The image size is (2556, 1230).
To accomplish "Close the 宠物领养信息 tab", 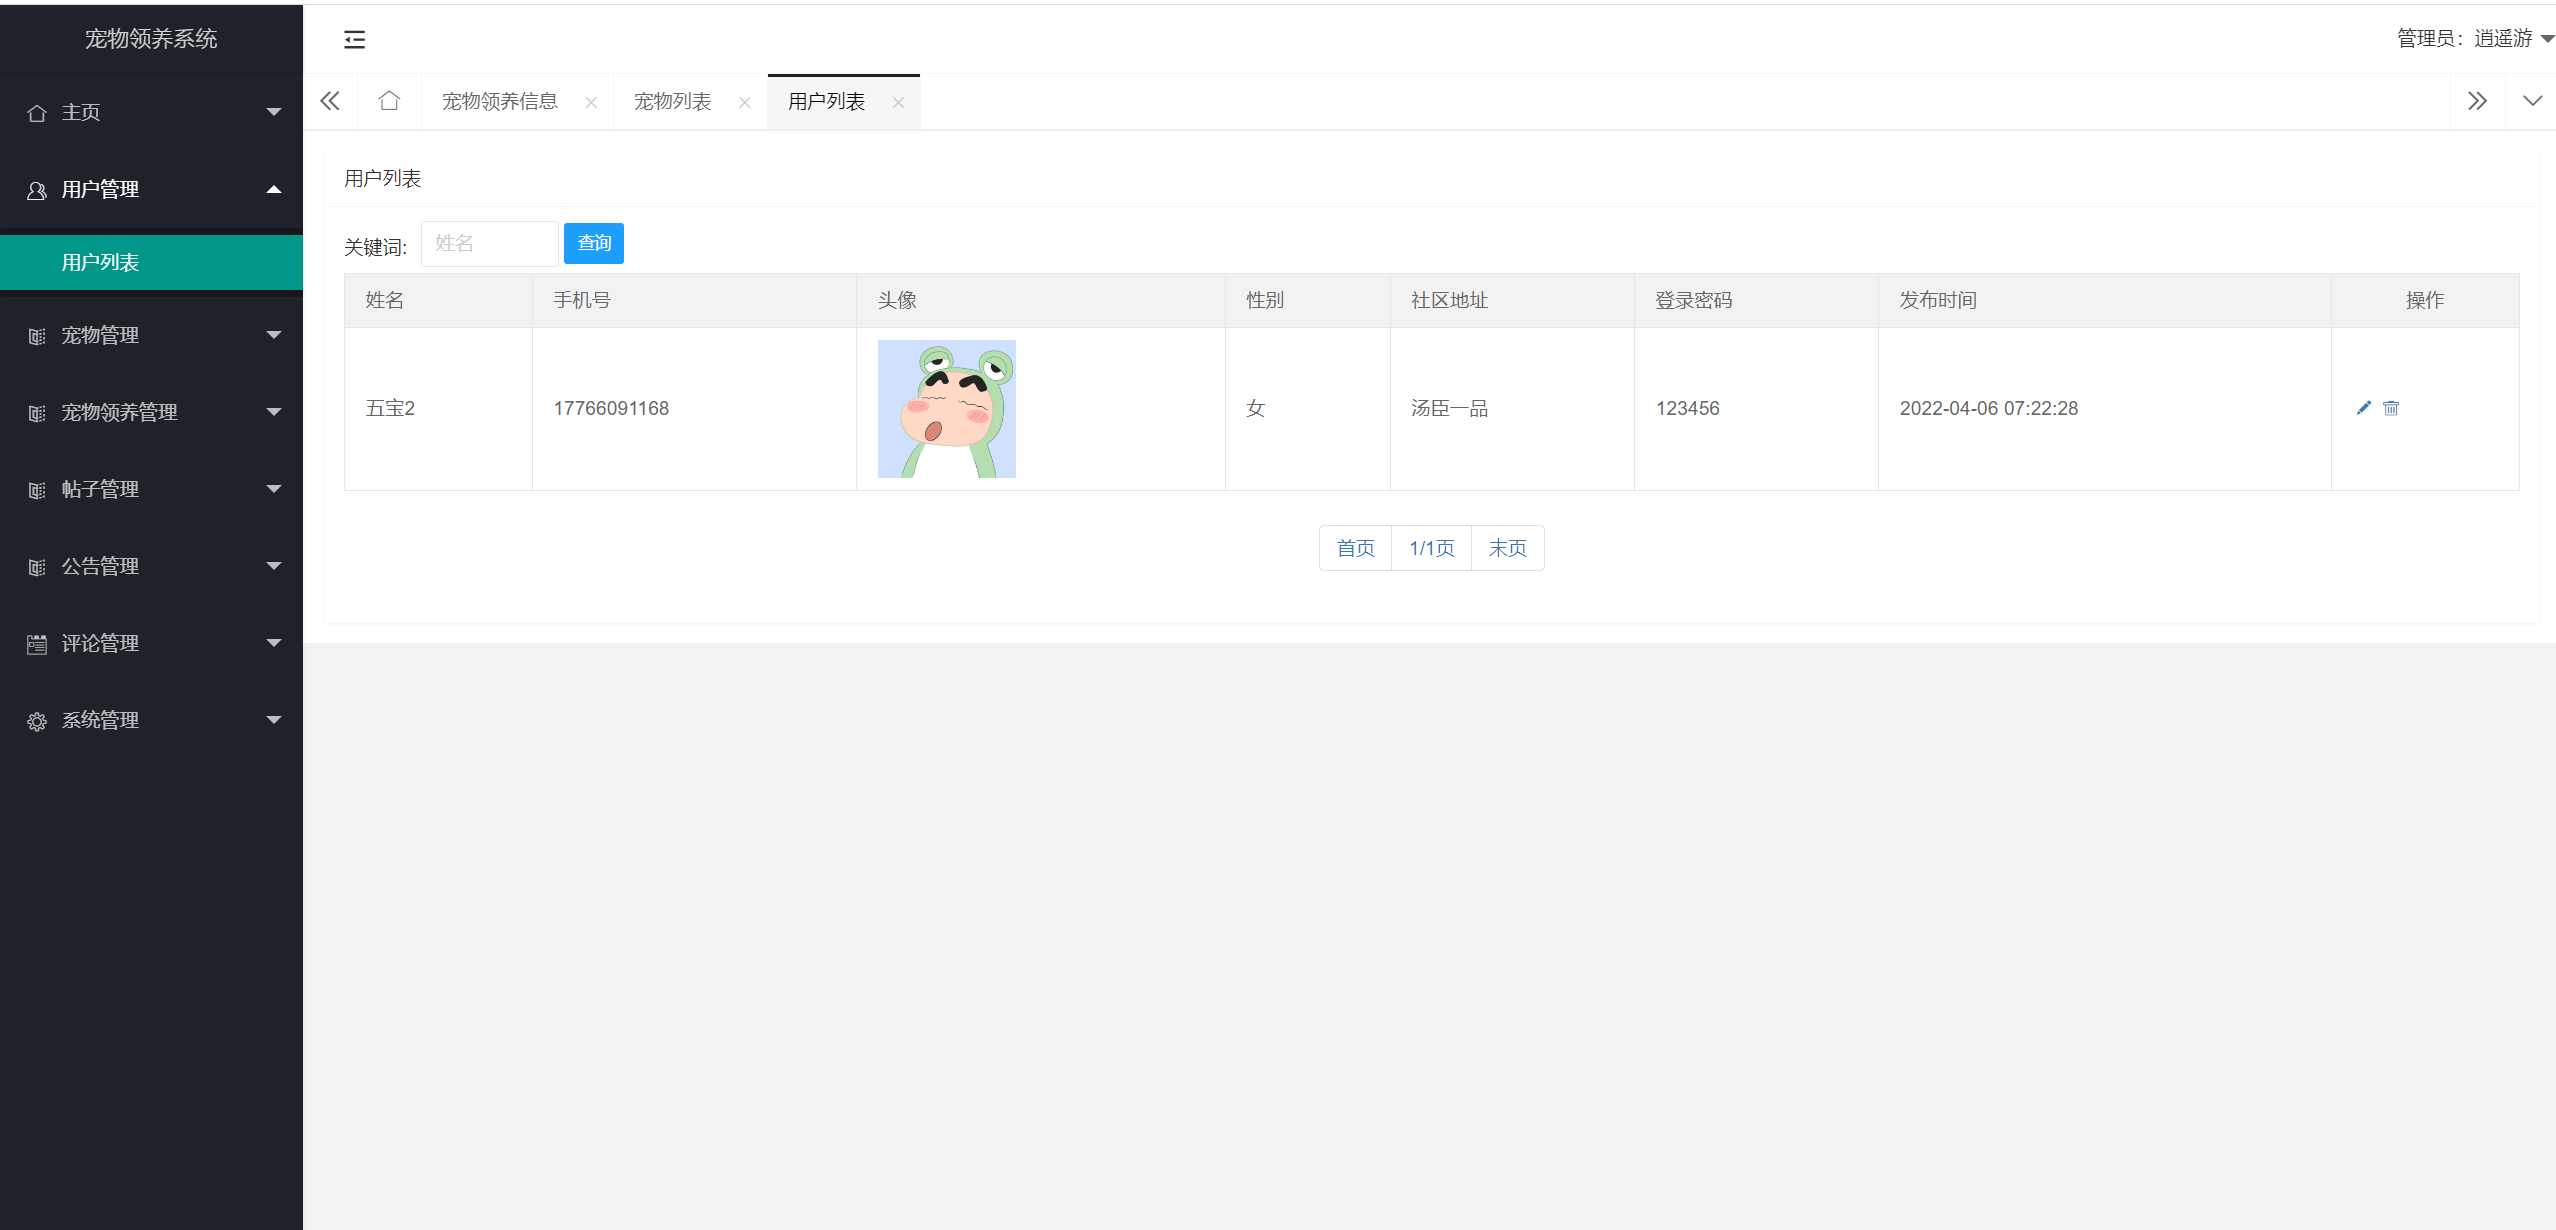I will pyautogui.click(x=591, y=102).
